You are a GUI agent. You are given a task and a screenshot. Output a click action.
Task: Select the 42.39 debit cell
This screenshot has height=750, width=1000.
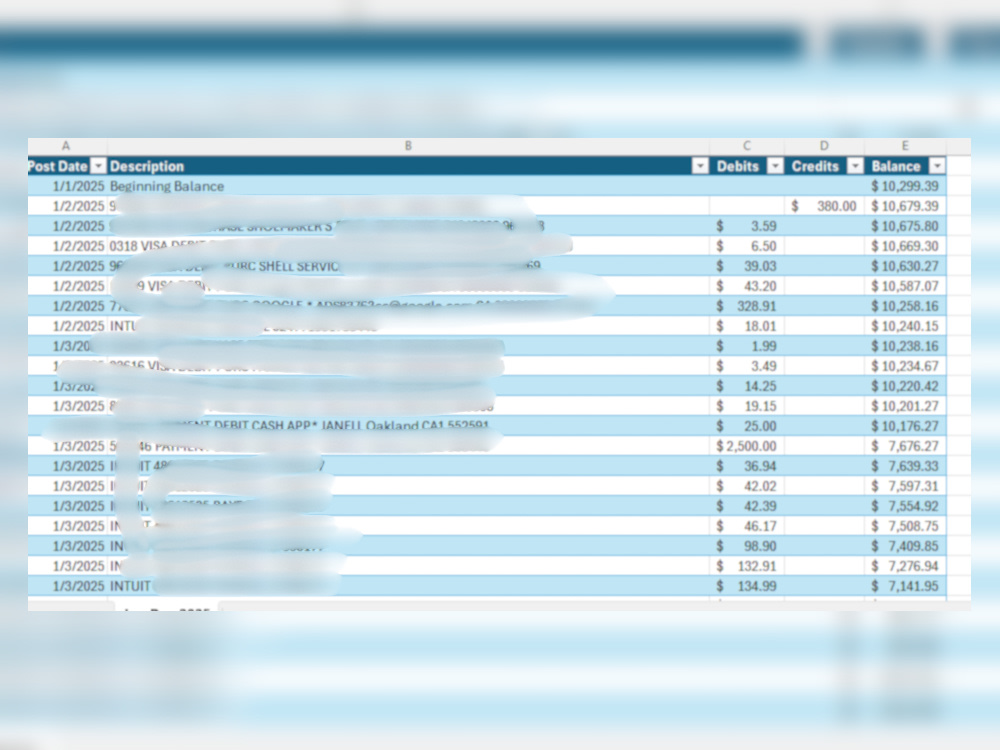(x=747, y=506)
